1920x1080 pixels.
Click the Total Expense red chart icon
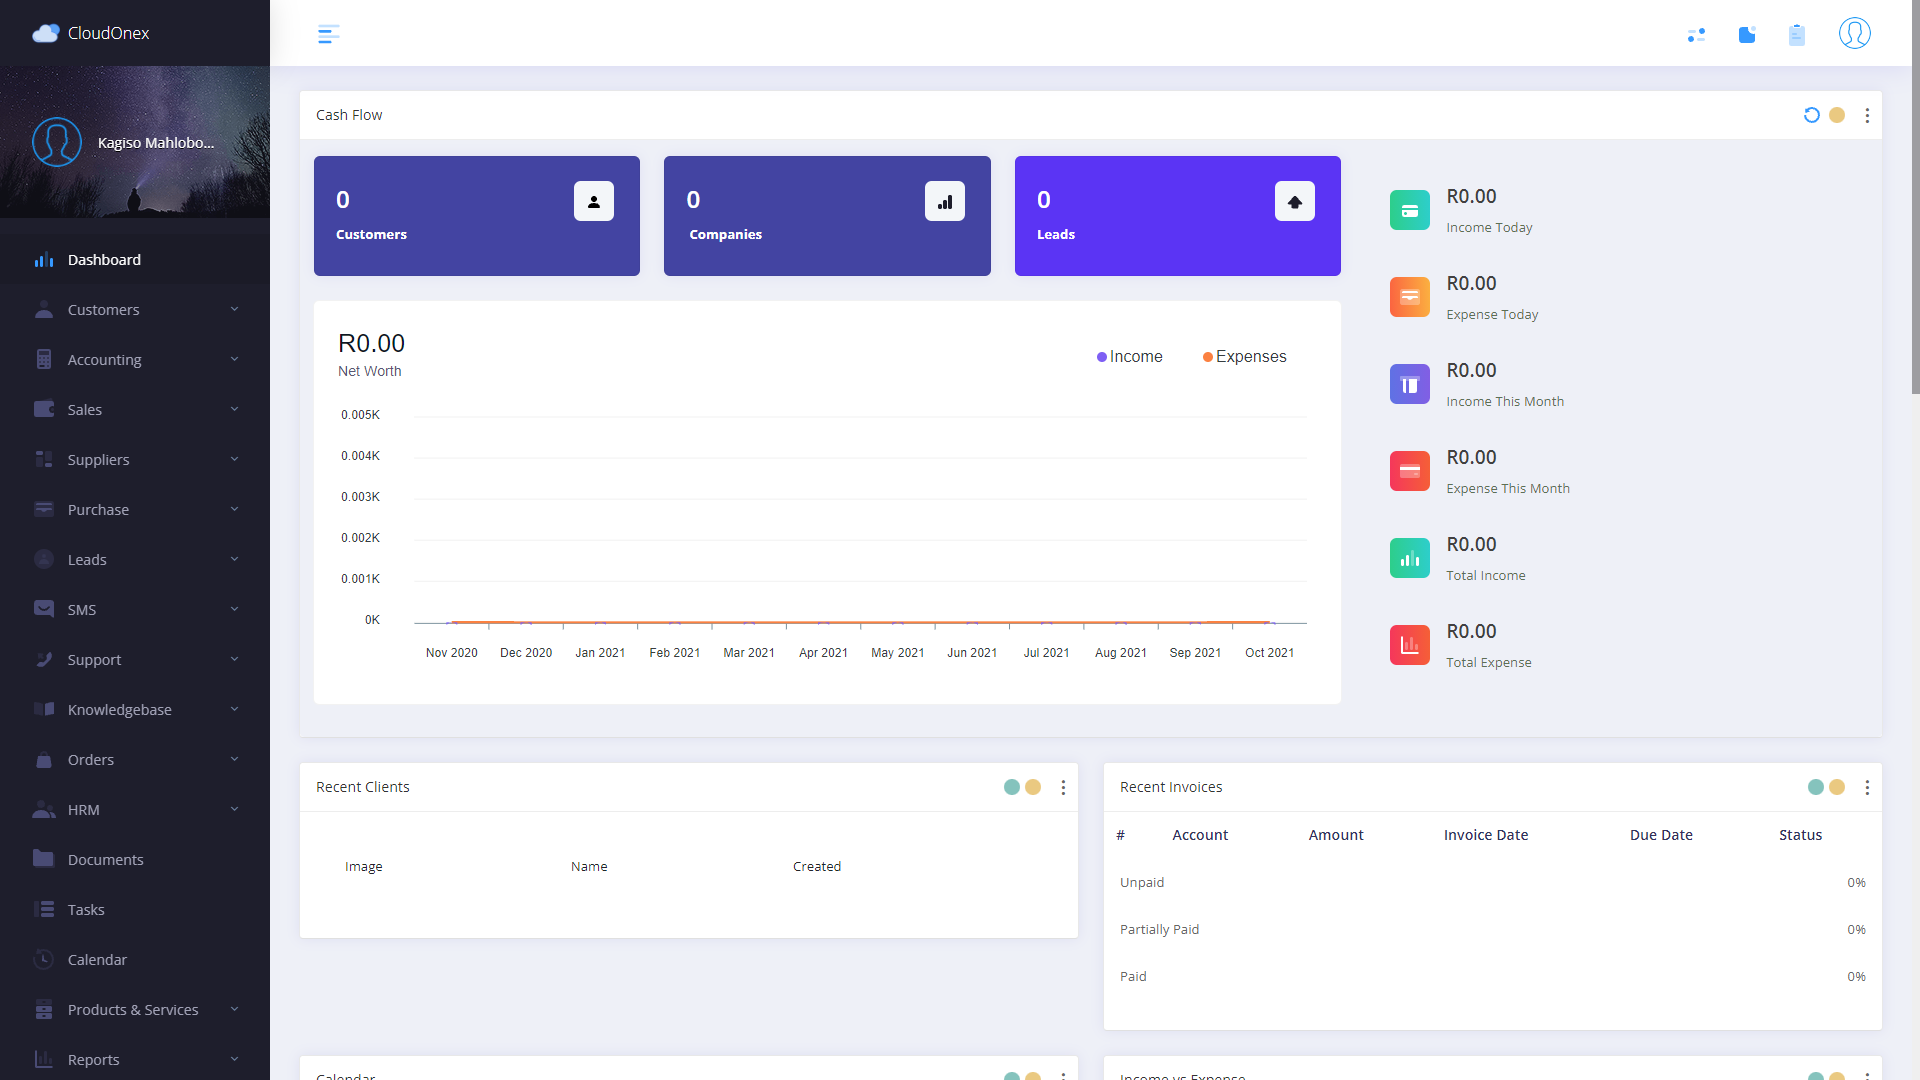1410,645
